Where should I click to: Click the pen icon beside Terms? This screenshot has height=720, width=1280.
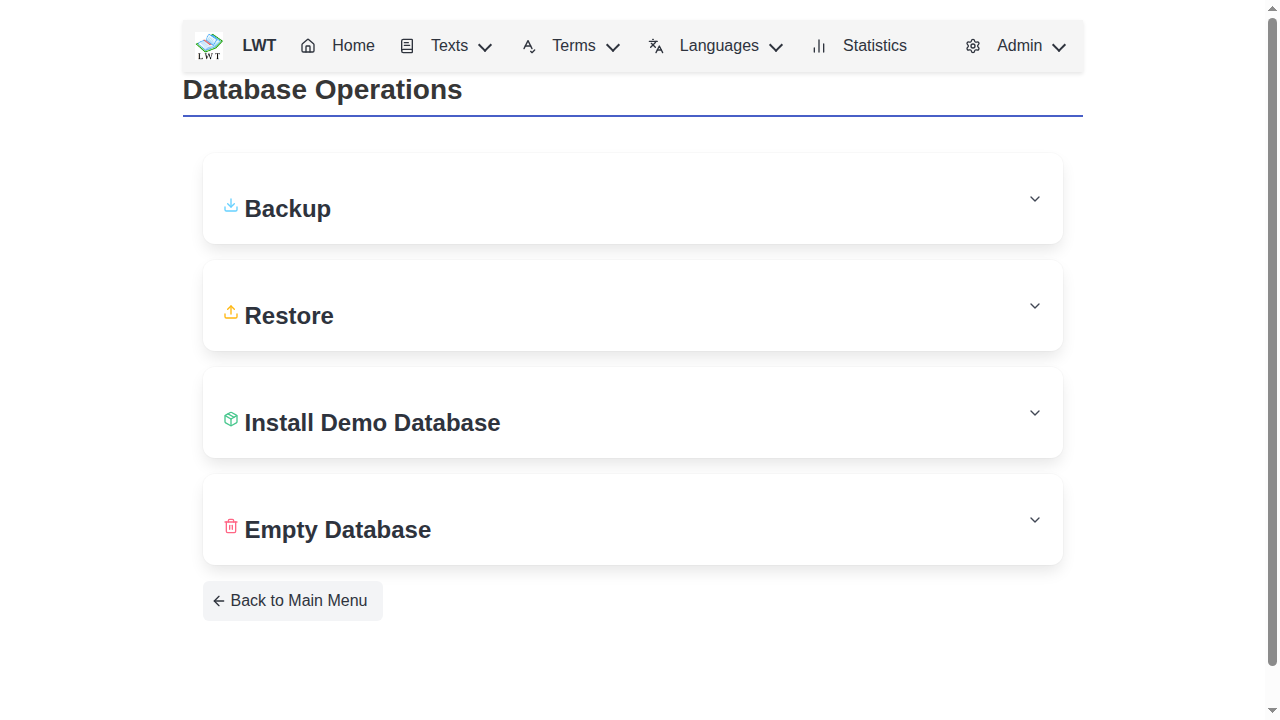tap(528, 45)
